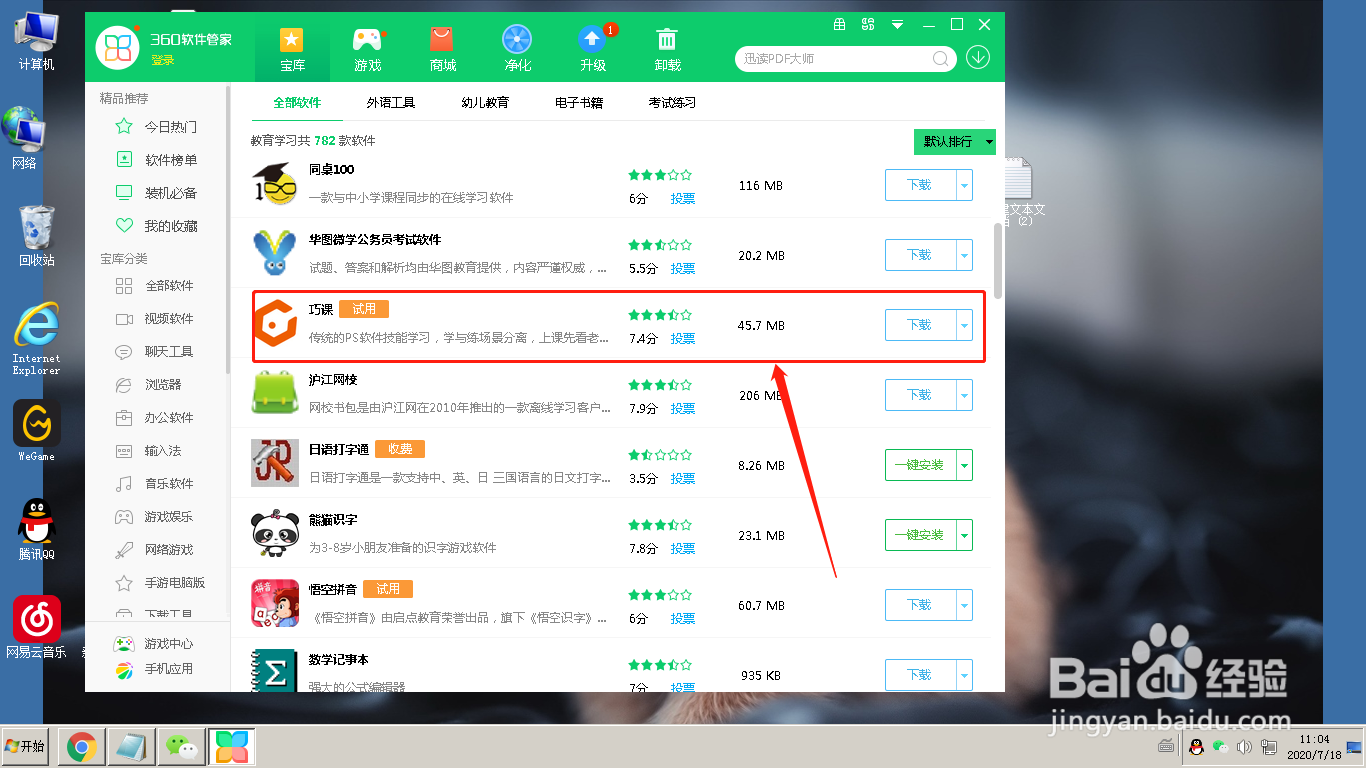1366x768 pixels.
Task: Click 下载 for 巧课
Action: 920,325
